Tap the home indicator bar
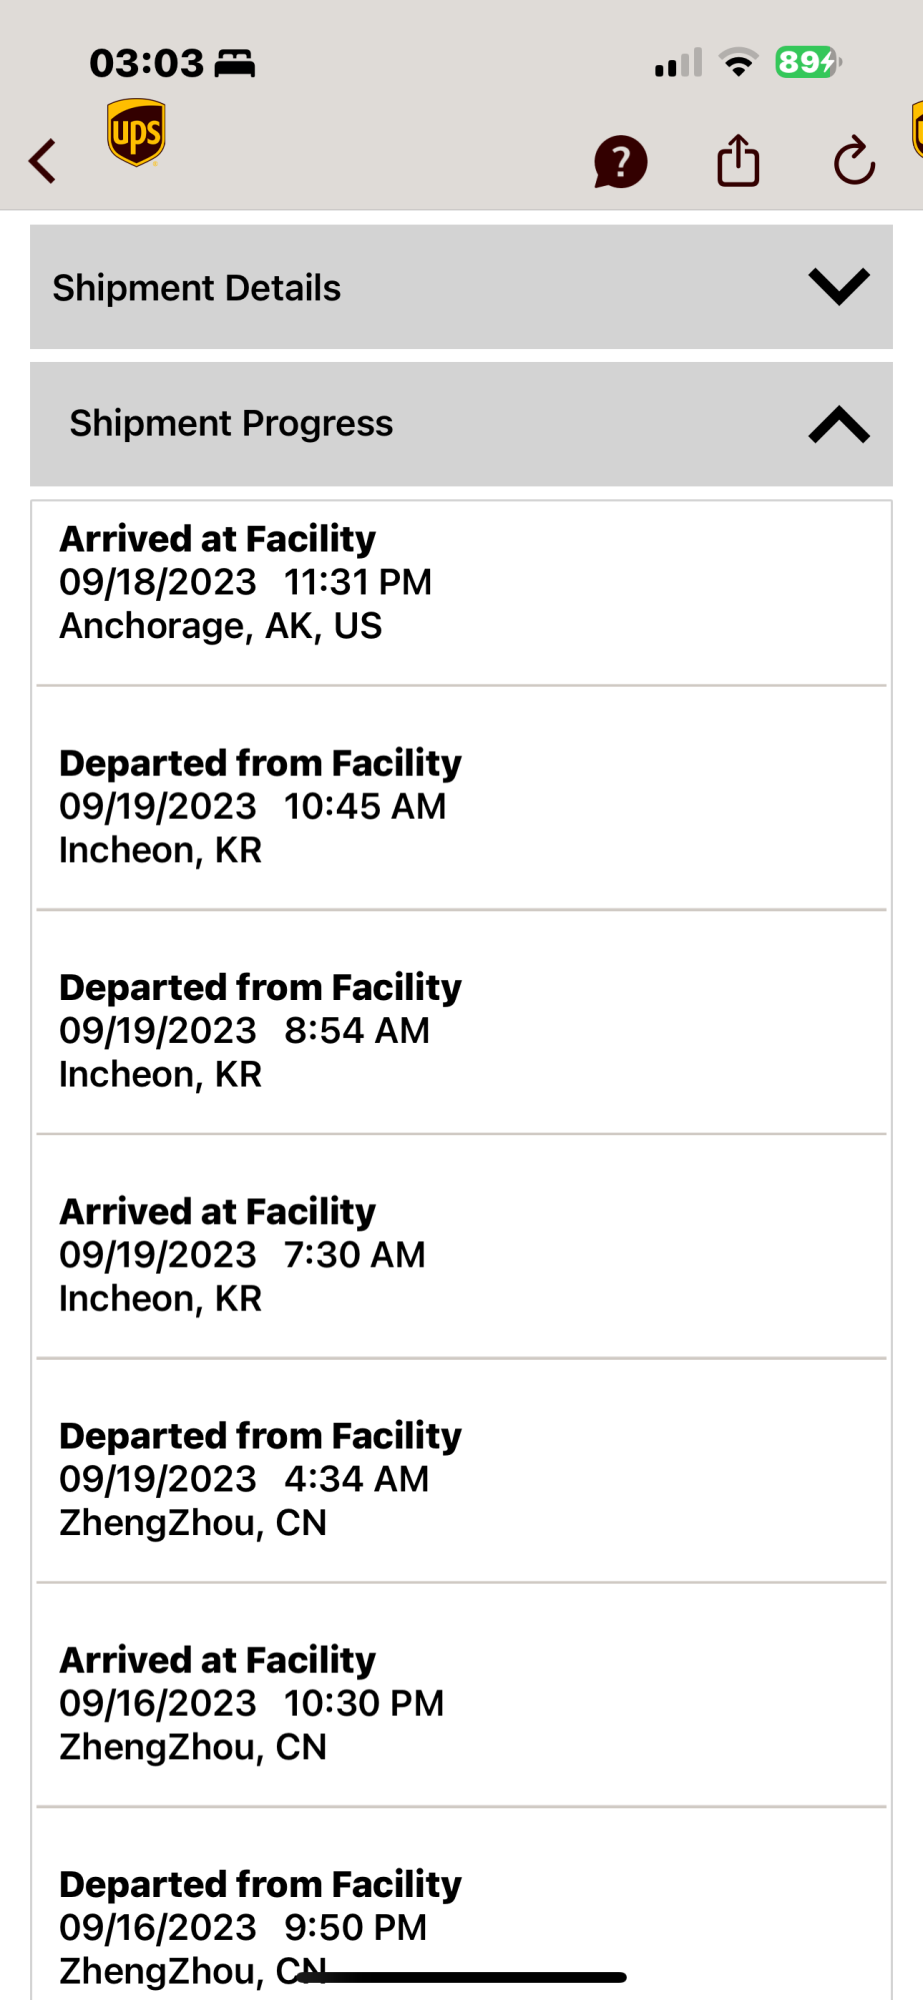The image size is (923, 2000). (461, 1977)
